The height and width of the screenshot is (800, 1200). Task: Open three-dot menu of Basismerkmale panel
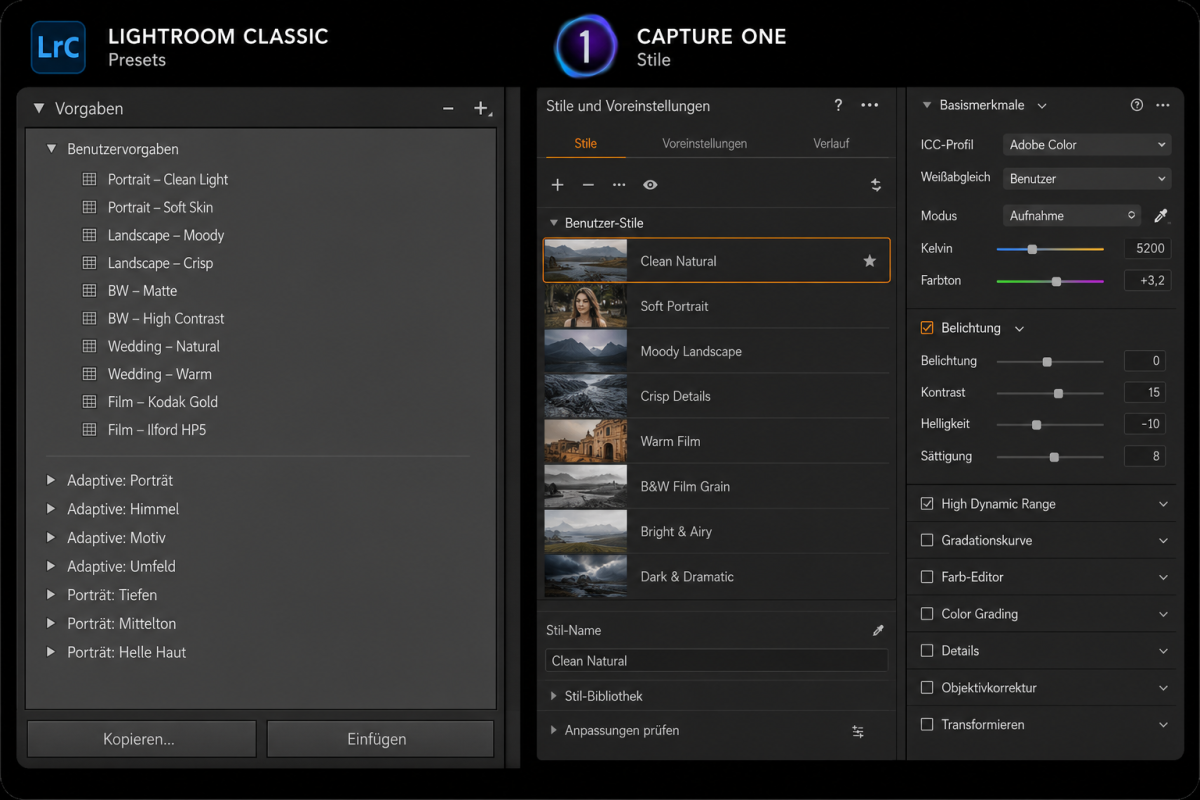pyautogui.click(x=1163, y=105)
